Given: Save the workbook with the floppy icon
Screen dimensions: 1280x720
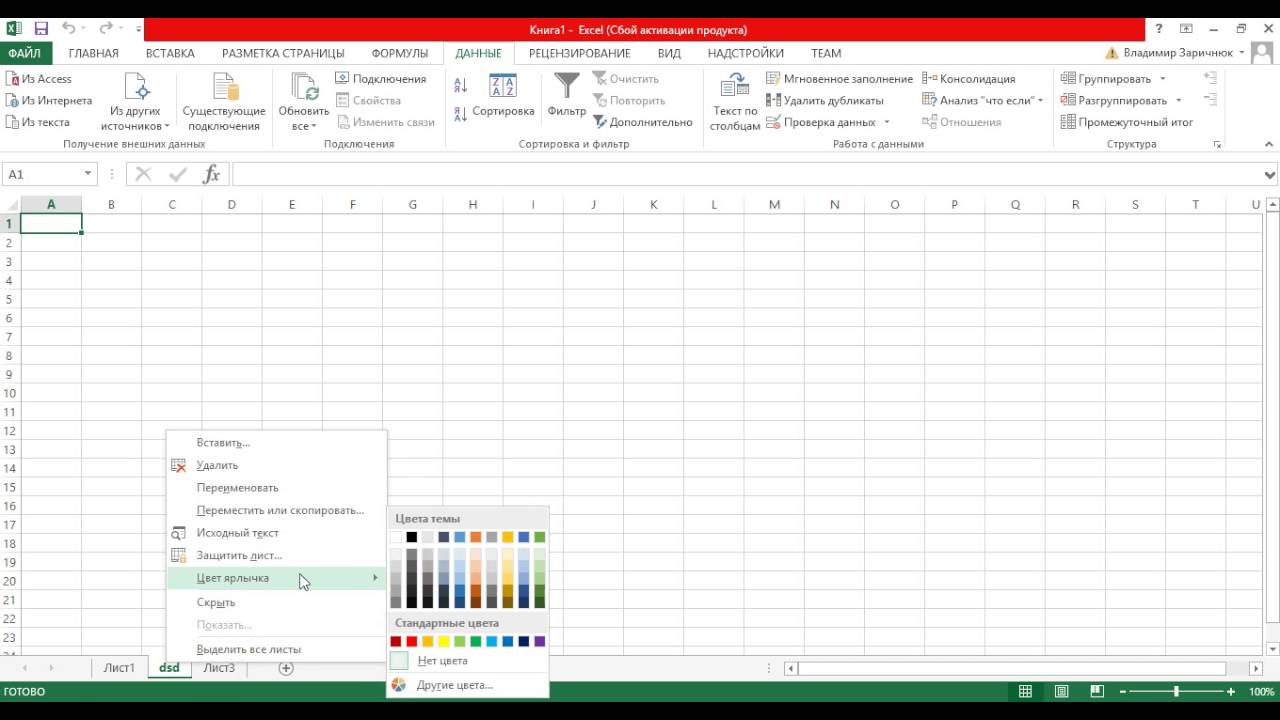Looking at the screenshot, I should pos(41,29).
